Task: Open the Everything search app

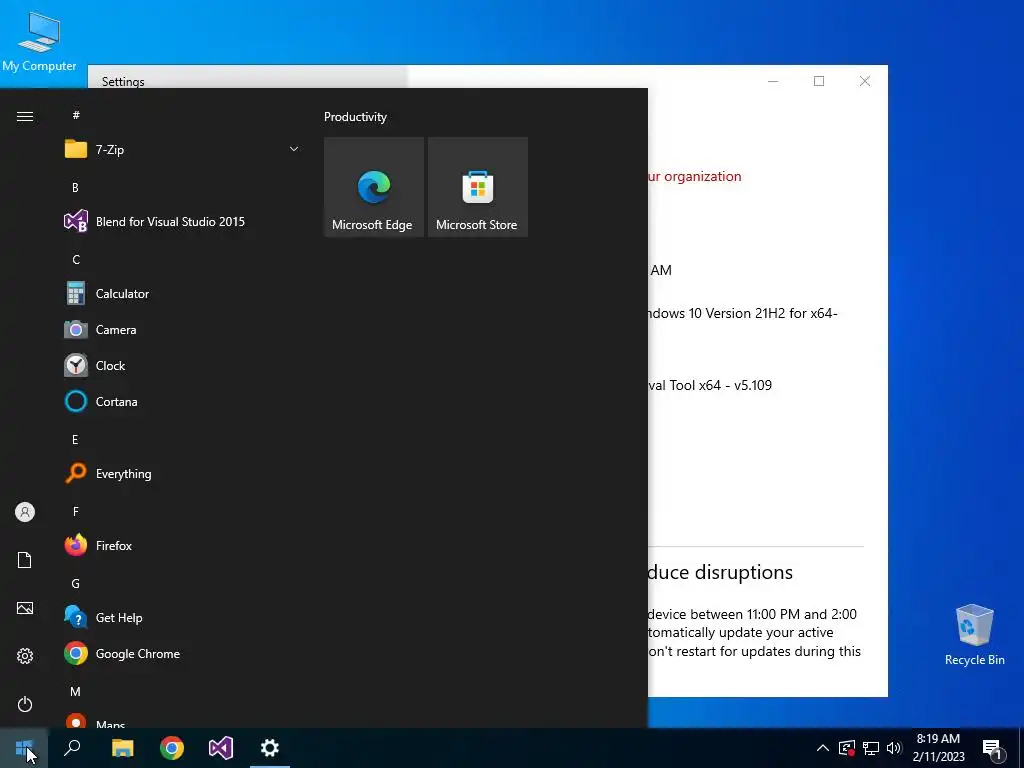Action: (182, 473)
